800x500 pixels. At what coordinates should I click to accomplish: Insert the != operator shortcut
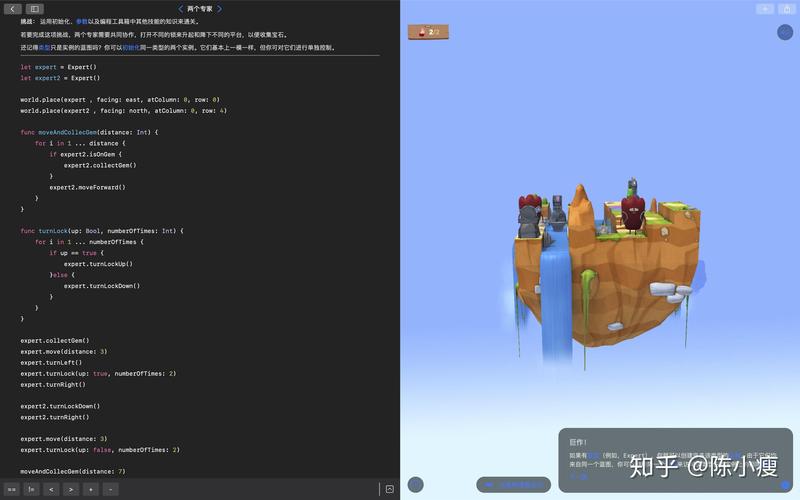point(31,489)
